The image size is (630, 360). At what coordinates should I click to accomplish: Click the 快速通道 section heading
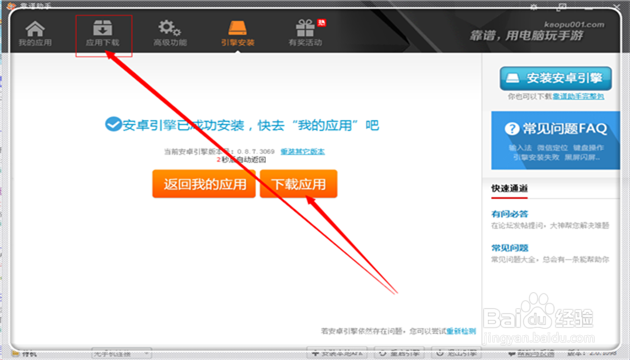coord(509,188)
